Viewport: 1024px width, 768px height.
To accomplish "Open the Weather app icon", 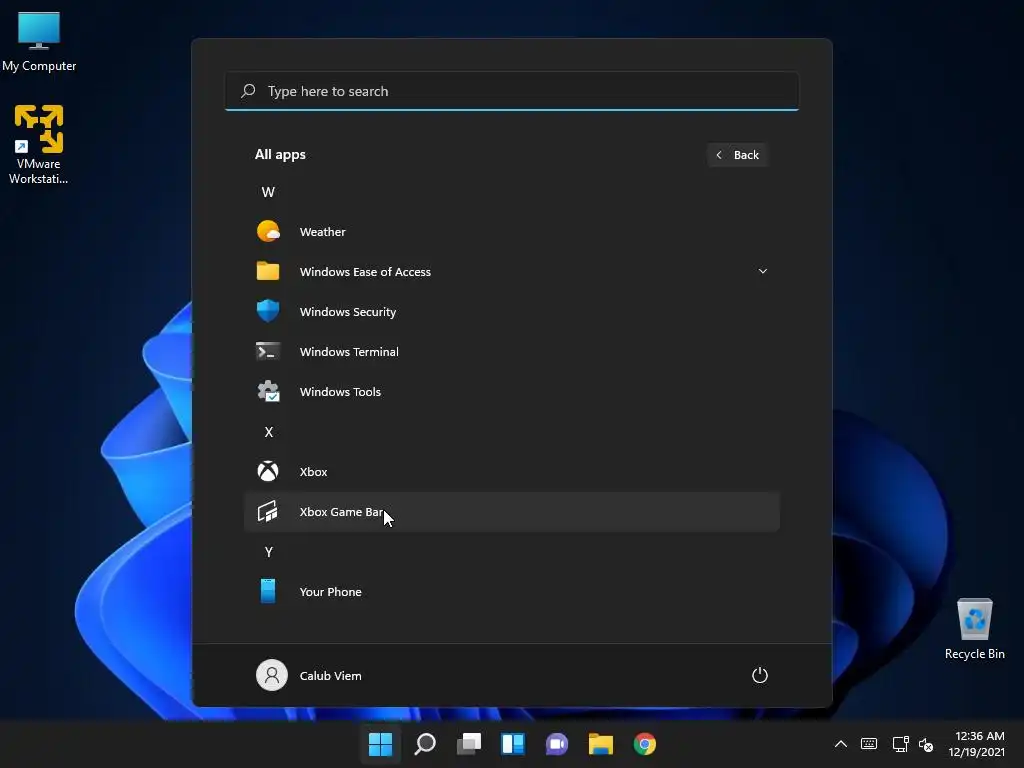I will [x=268, y=231].
